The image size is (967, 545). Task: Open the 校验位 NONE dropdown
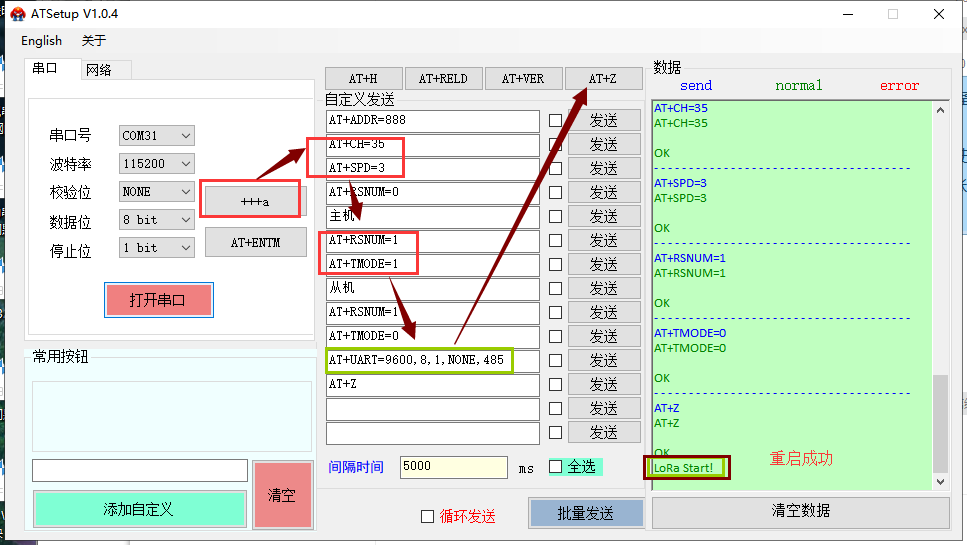157,191
